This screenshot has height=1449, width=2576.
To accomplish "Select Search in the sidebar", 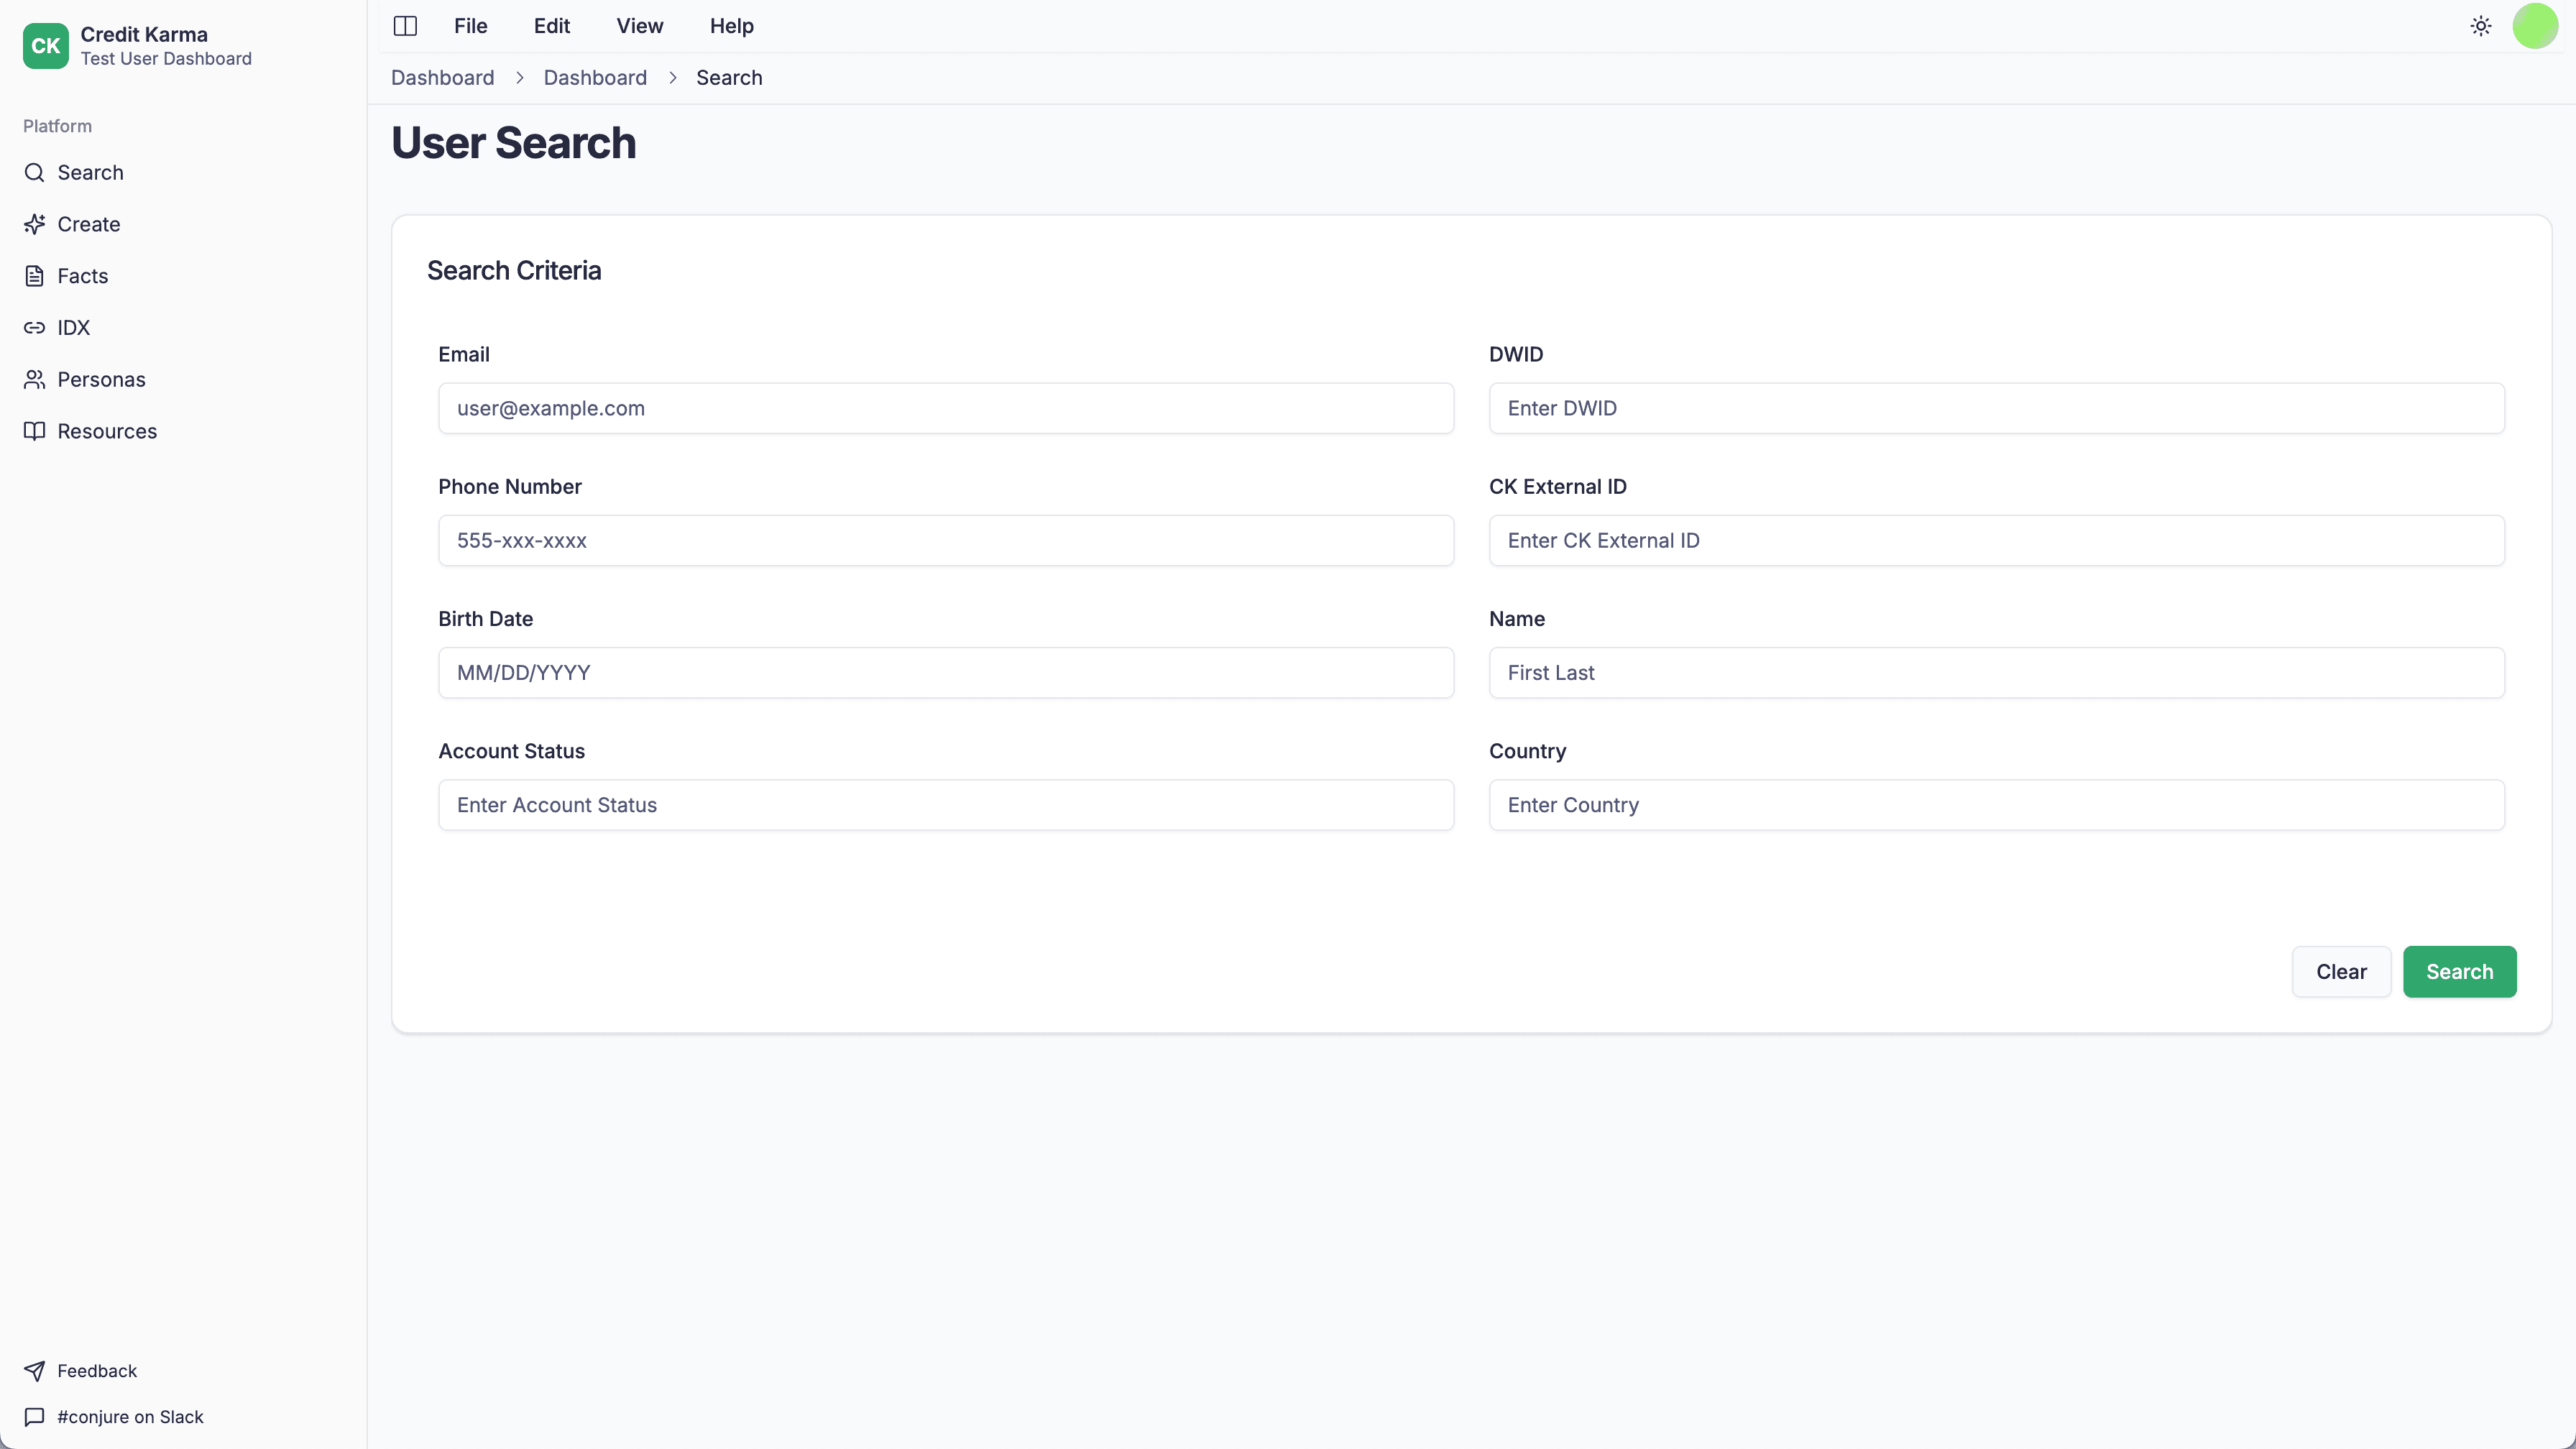I will click(91, 172).
